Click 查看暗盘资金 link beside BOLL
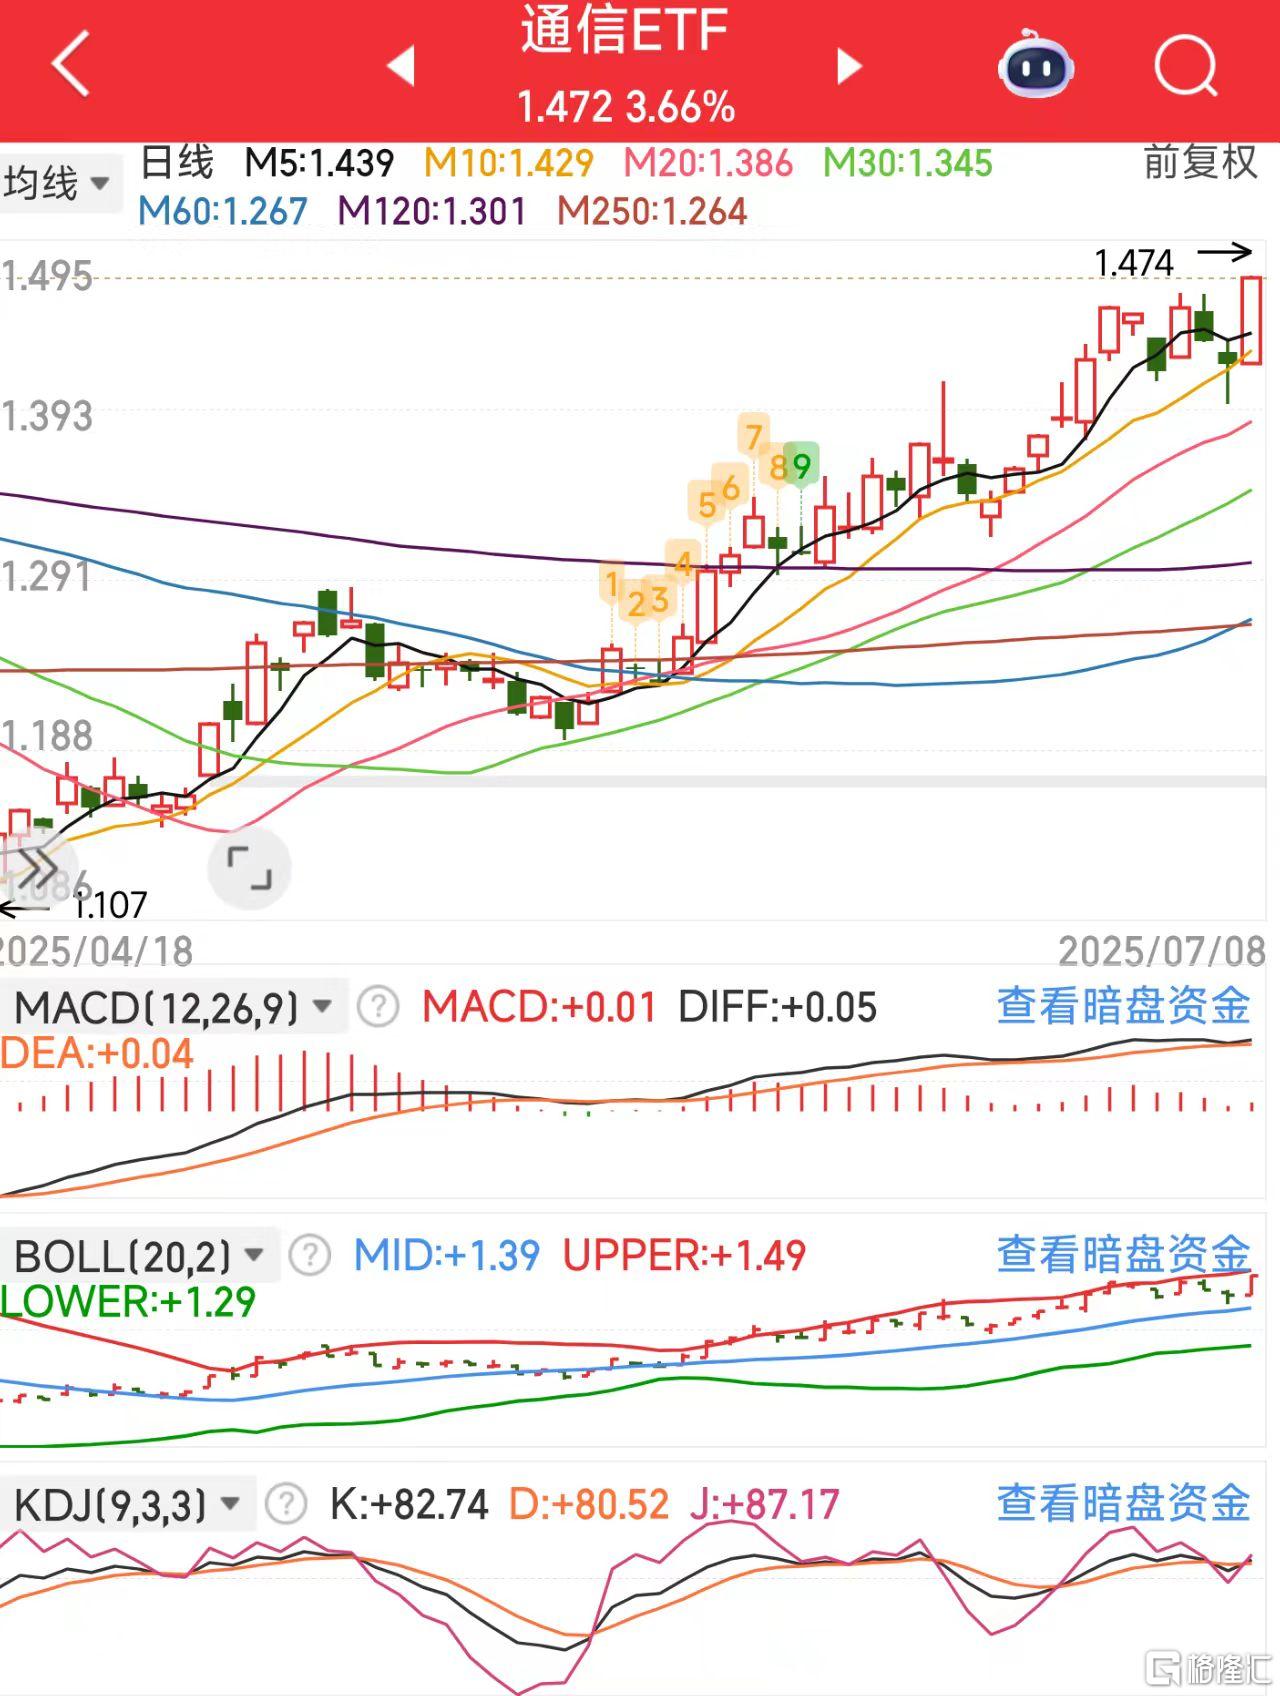Image resolution: width=1280 pixels, height=1696 pixels. coord(1123,1254)
